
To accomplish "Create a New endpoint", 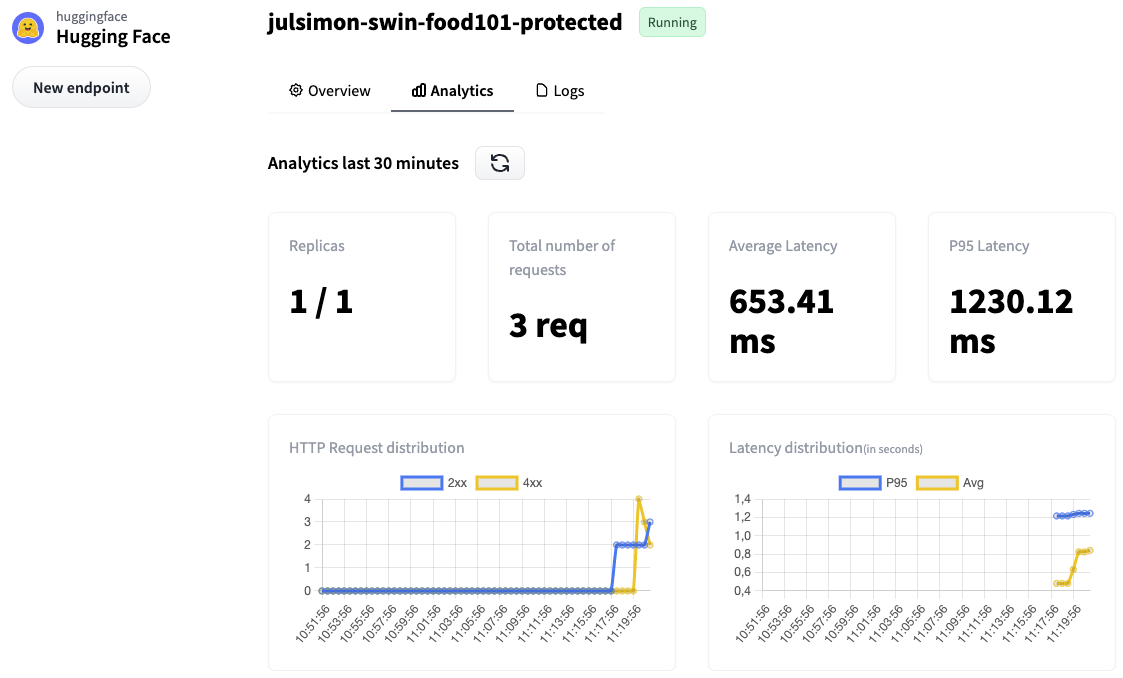I will 81,88.
